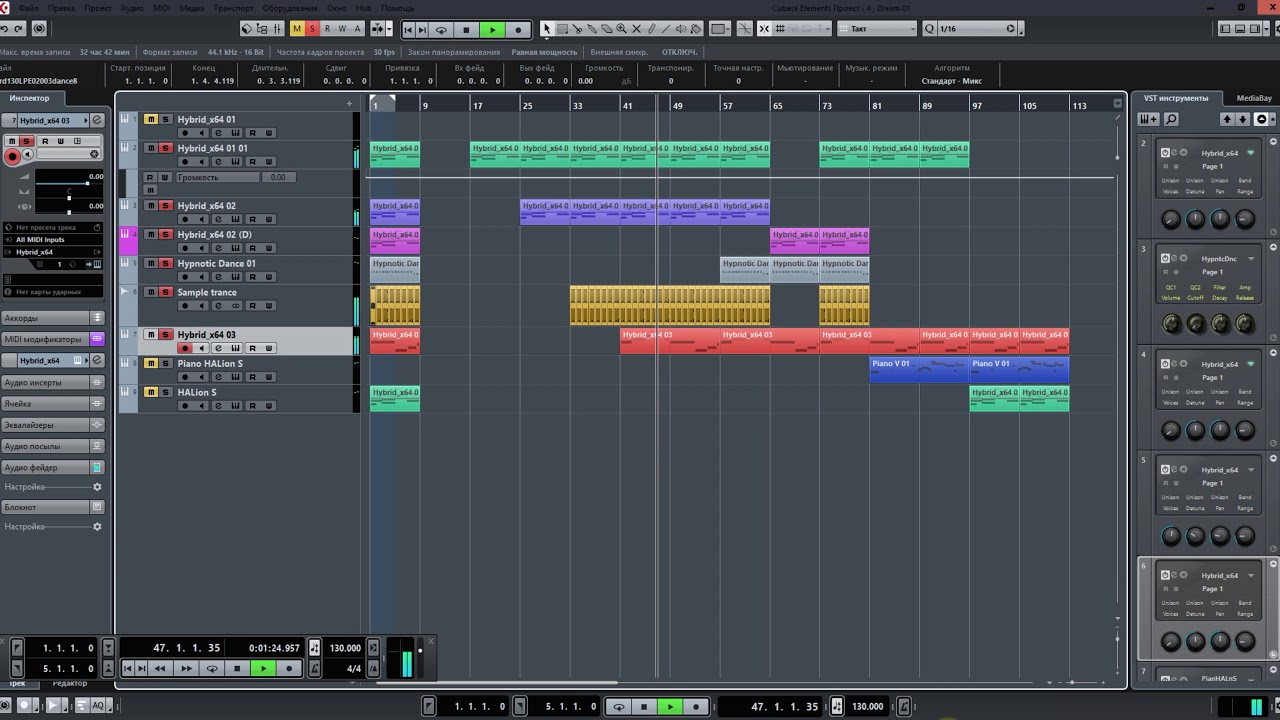Screen dimensions: 1280x720
Task: Click Play in floating transport panel
Action: pos(263,668)
